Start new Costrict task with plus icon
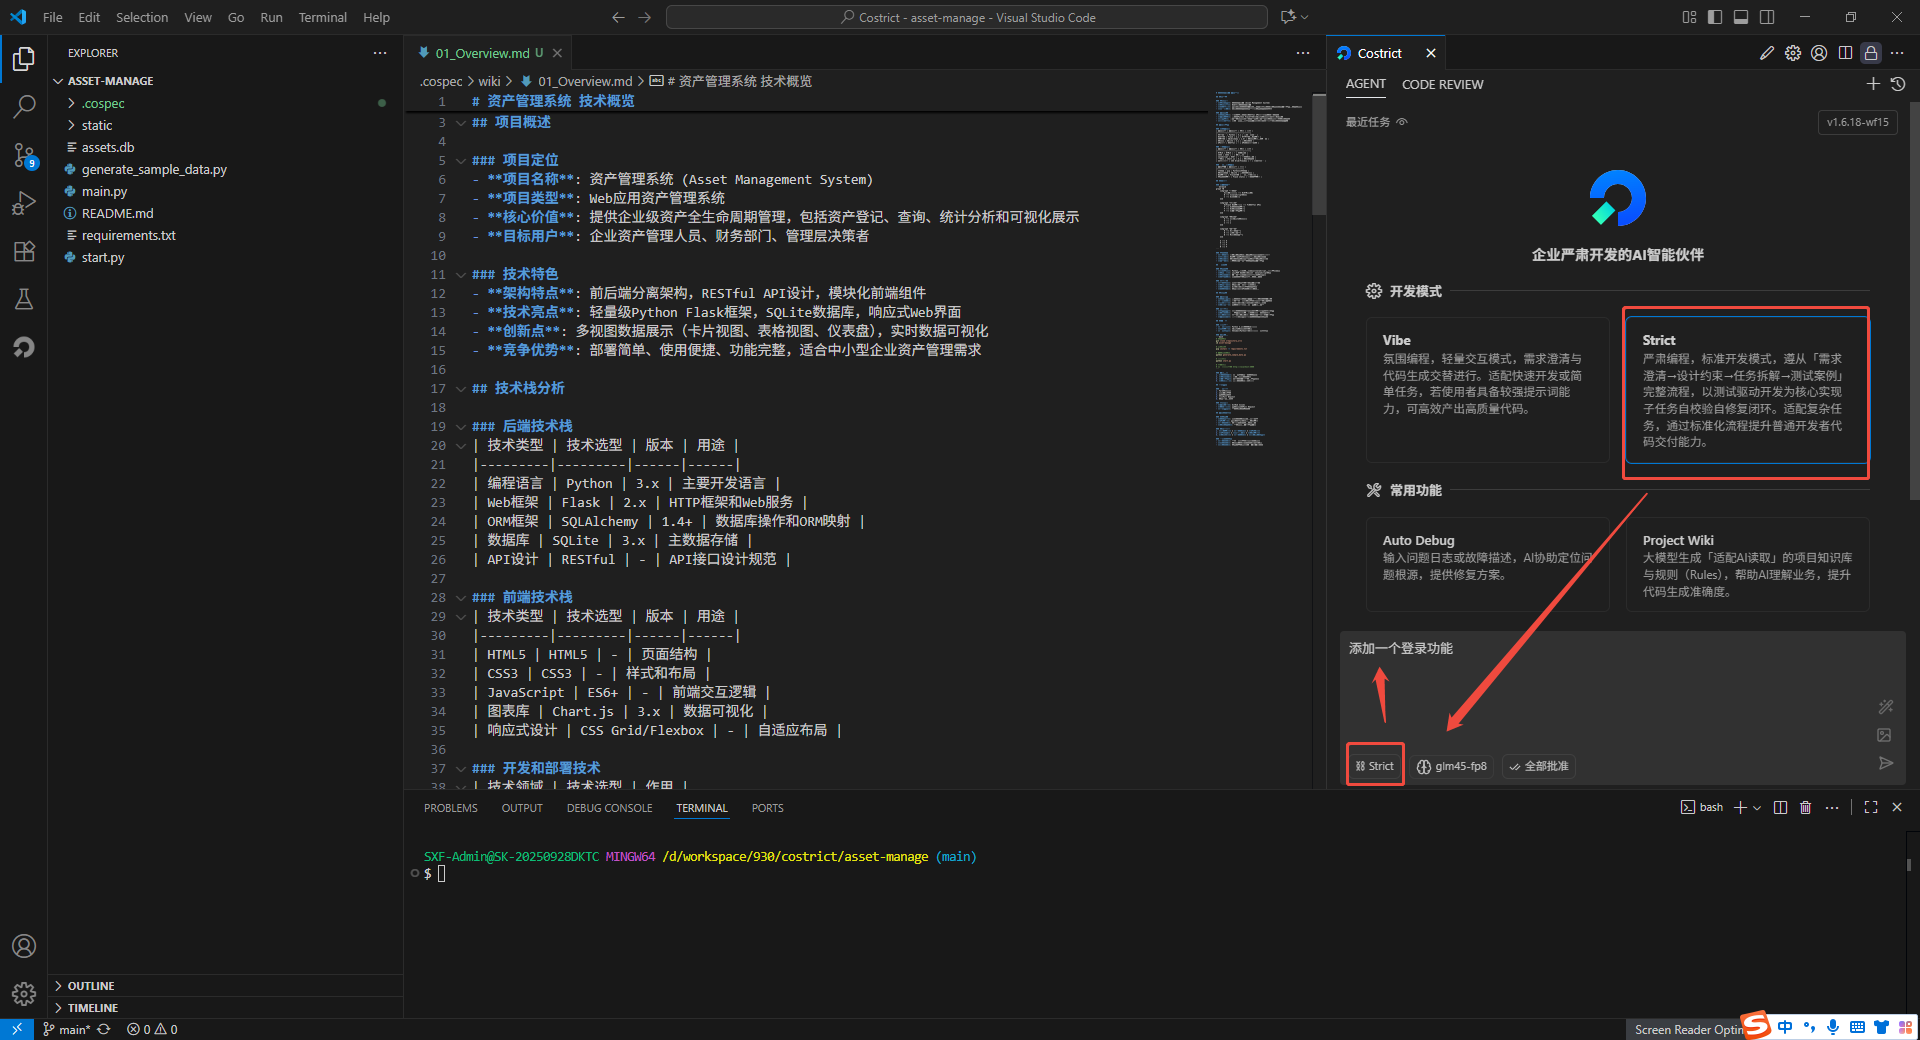Screen dimensions: 1920x1040 (x=1873, y=84)
